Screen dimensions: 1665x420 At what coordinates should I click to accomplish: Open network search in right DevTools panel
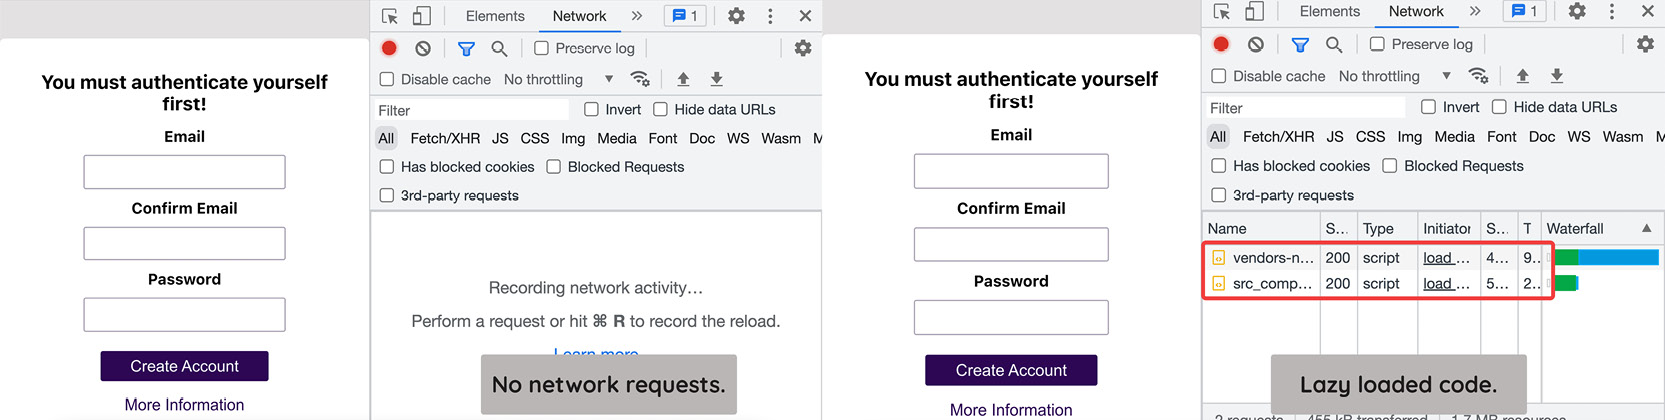click(x=1333, y=44)
